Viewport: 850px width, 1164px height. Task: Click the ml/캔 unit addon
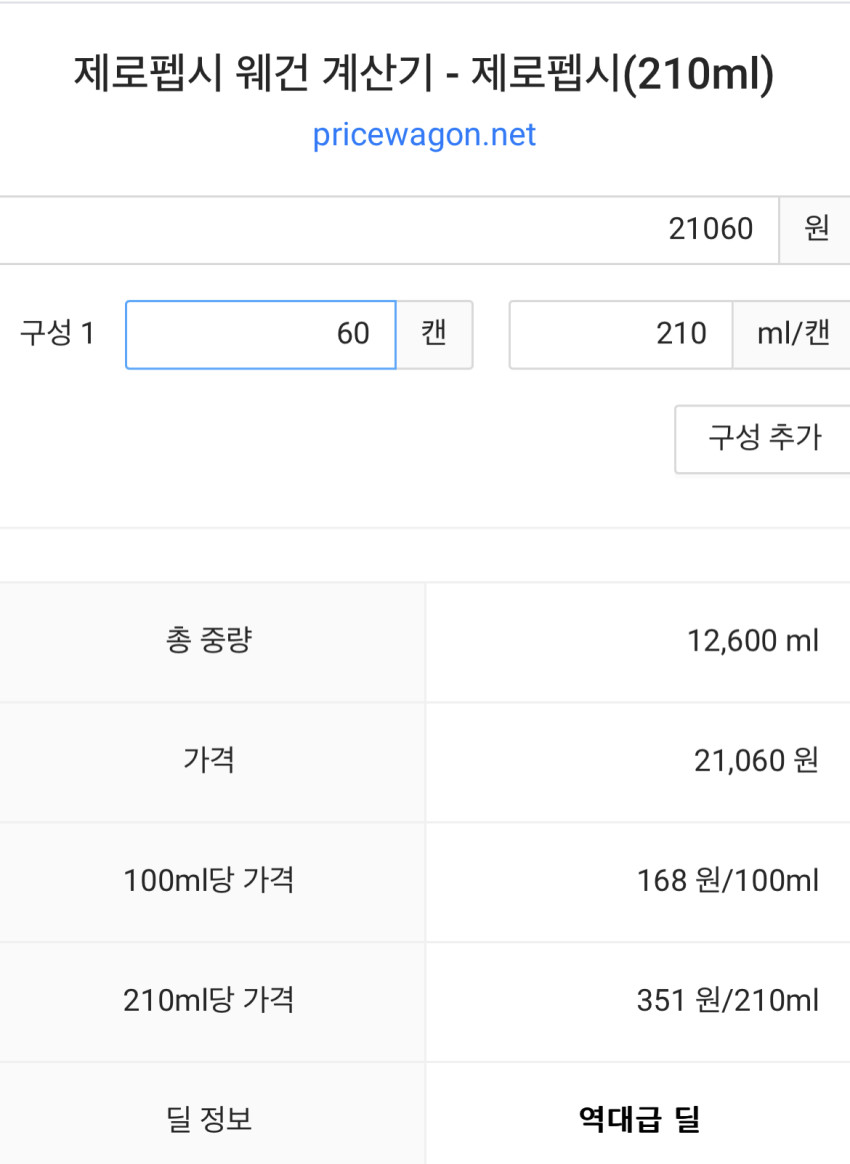(792, 334)
